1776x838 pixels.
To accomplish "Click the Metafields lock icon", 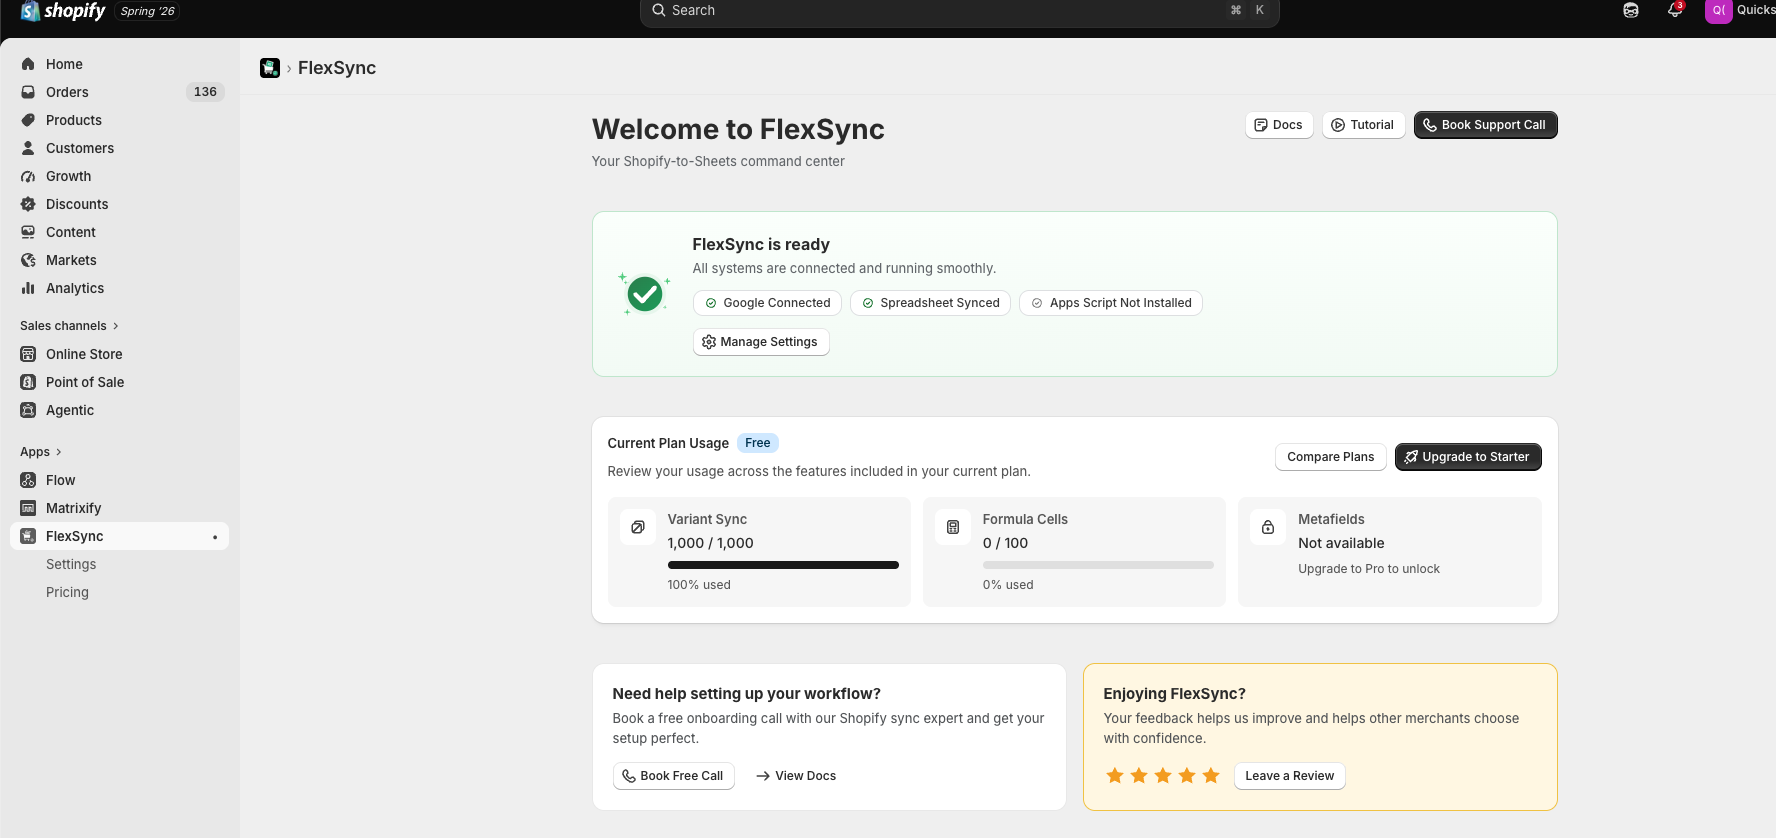I will click(x=1268, y=527).
